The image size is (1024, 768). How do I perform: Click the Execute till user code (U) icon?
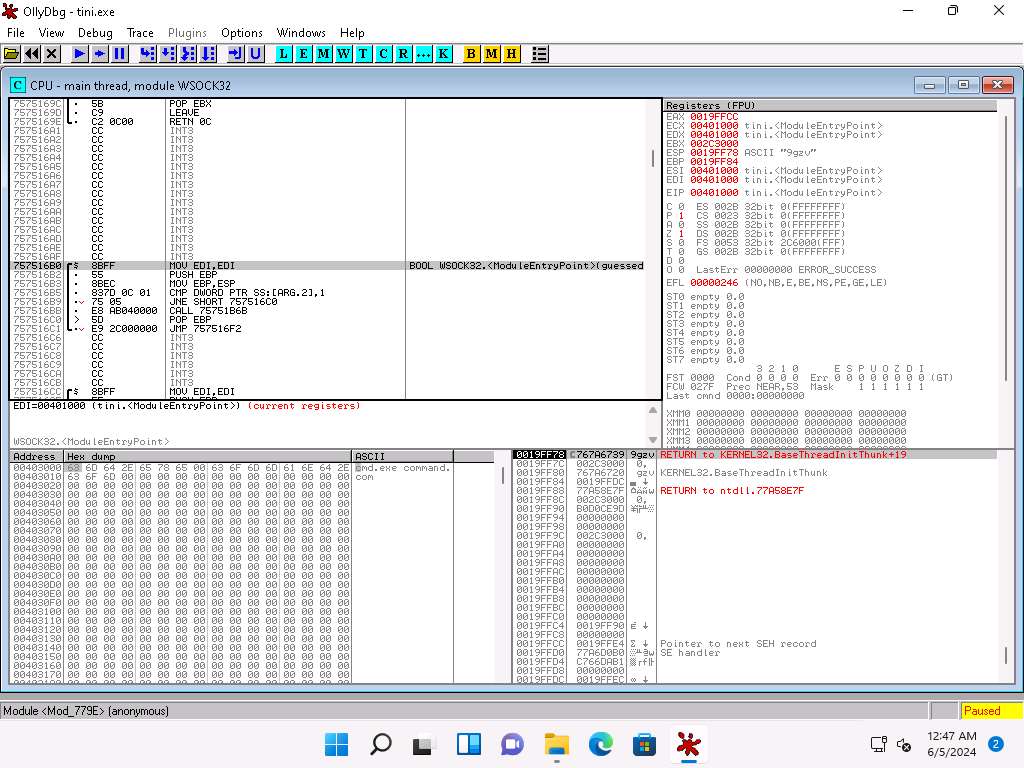click(255, 53)
